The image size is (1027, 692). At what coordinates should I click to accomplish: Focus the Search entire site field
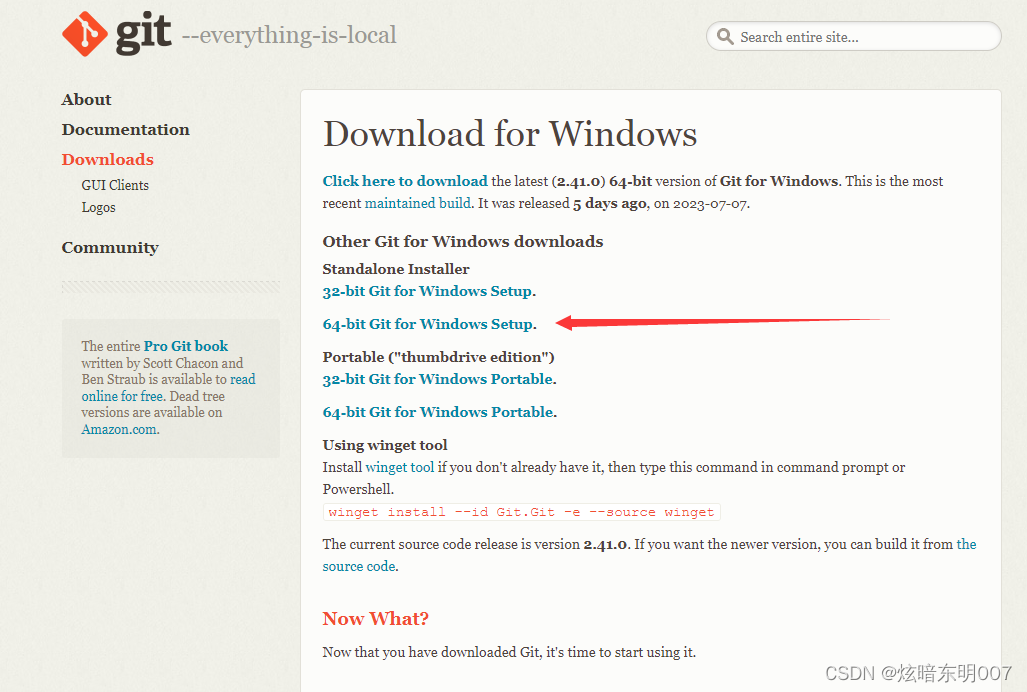pos(853,37)
